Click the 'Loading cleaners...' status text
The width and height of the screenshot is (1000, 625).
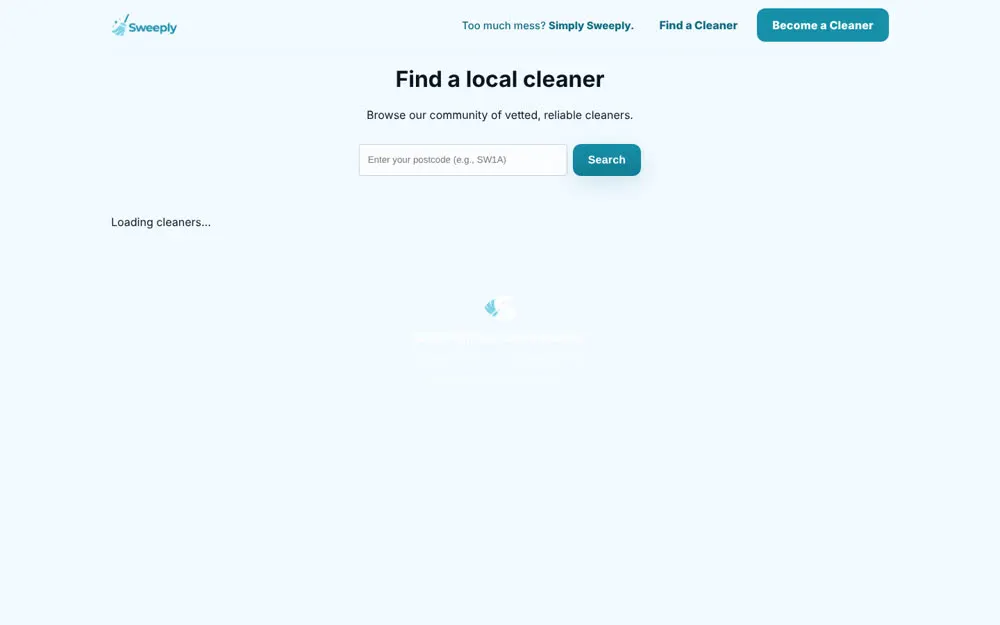[x=161, y=223]
